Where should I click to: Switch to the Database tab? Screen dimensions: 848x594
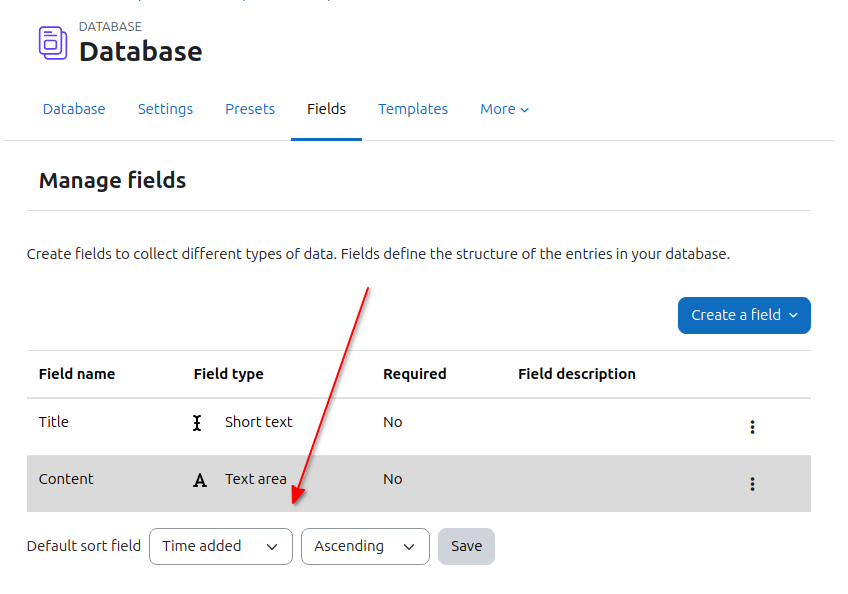click(x=74, y=109)
